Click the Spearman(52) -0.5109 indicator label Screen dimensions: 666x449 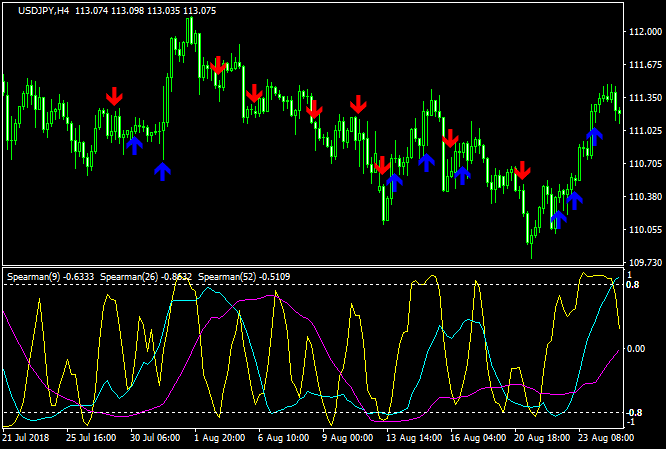[244, 277]
